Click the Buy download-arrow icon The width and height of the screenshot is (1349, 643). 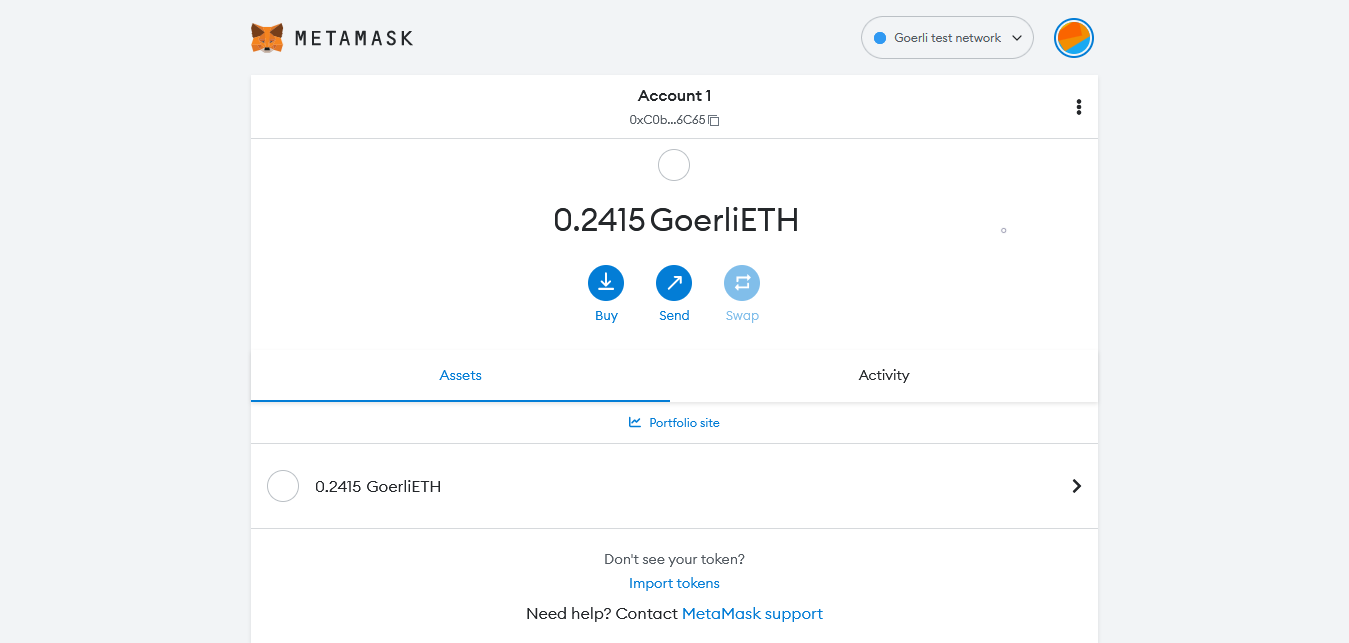click(x=606, y=283)
